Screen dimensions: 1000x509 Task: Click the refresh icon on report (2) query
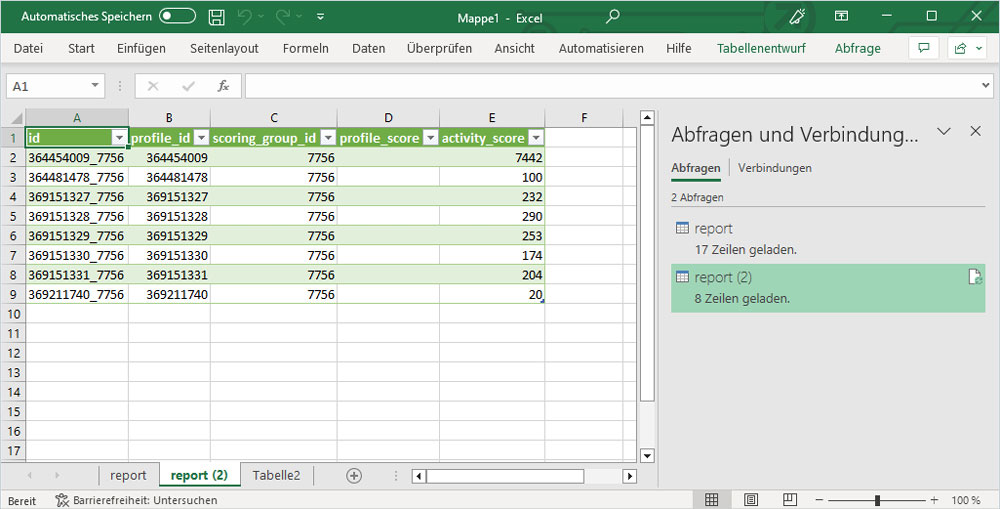(x=974, y=277)
